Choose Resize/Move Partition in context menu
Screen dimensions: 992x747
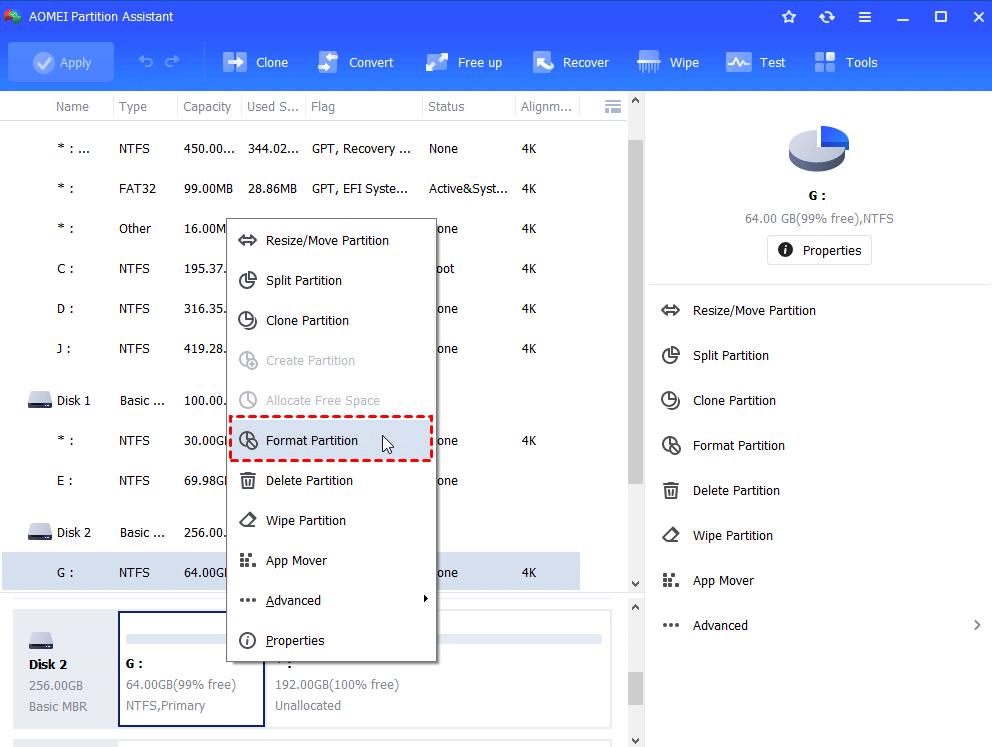[x=332, y=240]
